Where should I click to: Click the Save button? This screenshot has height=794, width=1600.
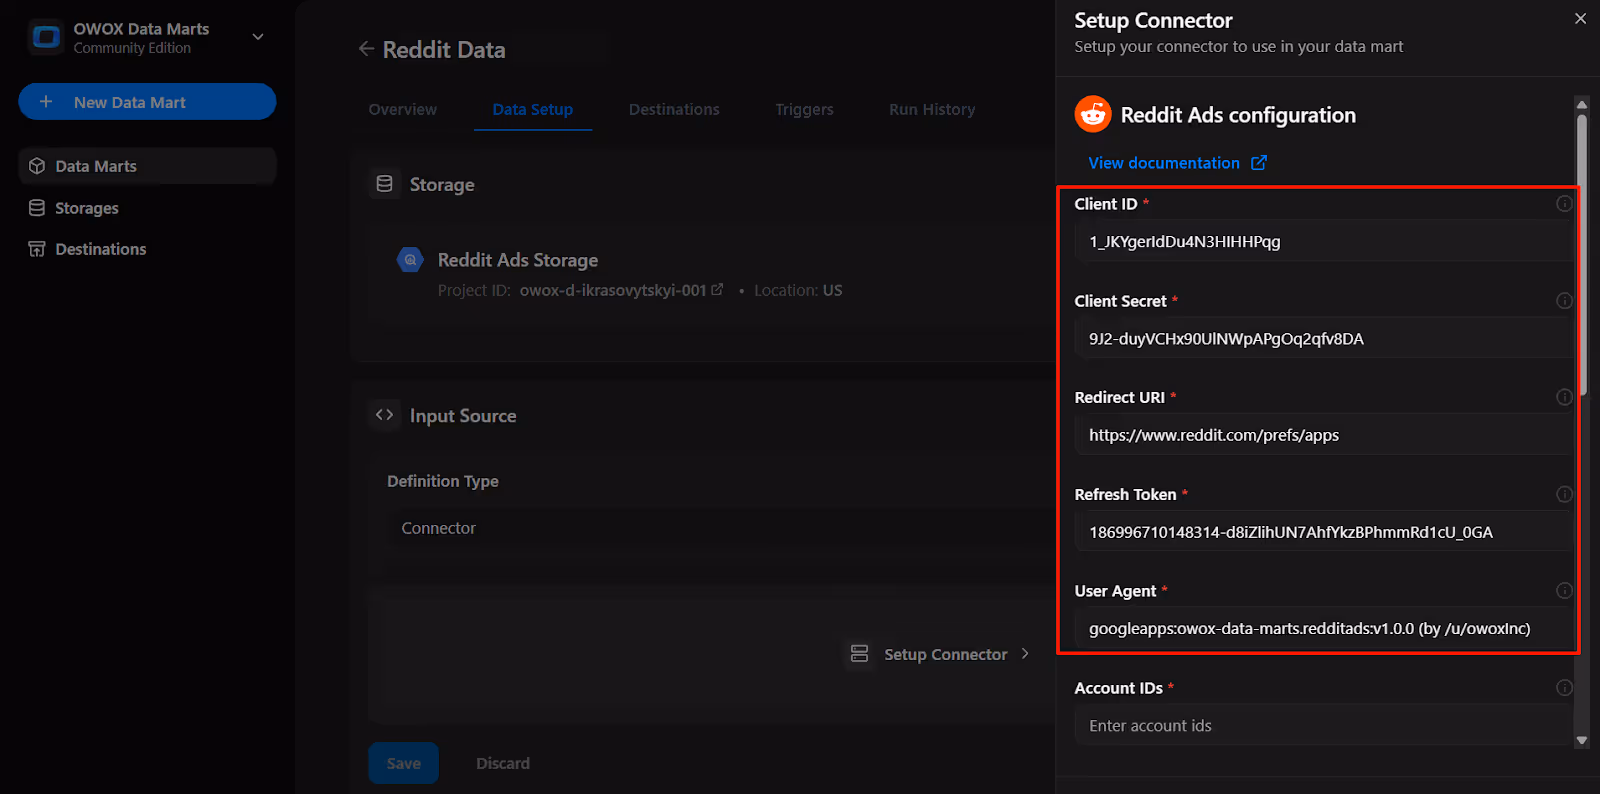[403, 763]
